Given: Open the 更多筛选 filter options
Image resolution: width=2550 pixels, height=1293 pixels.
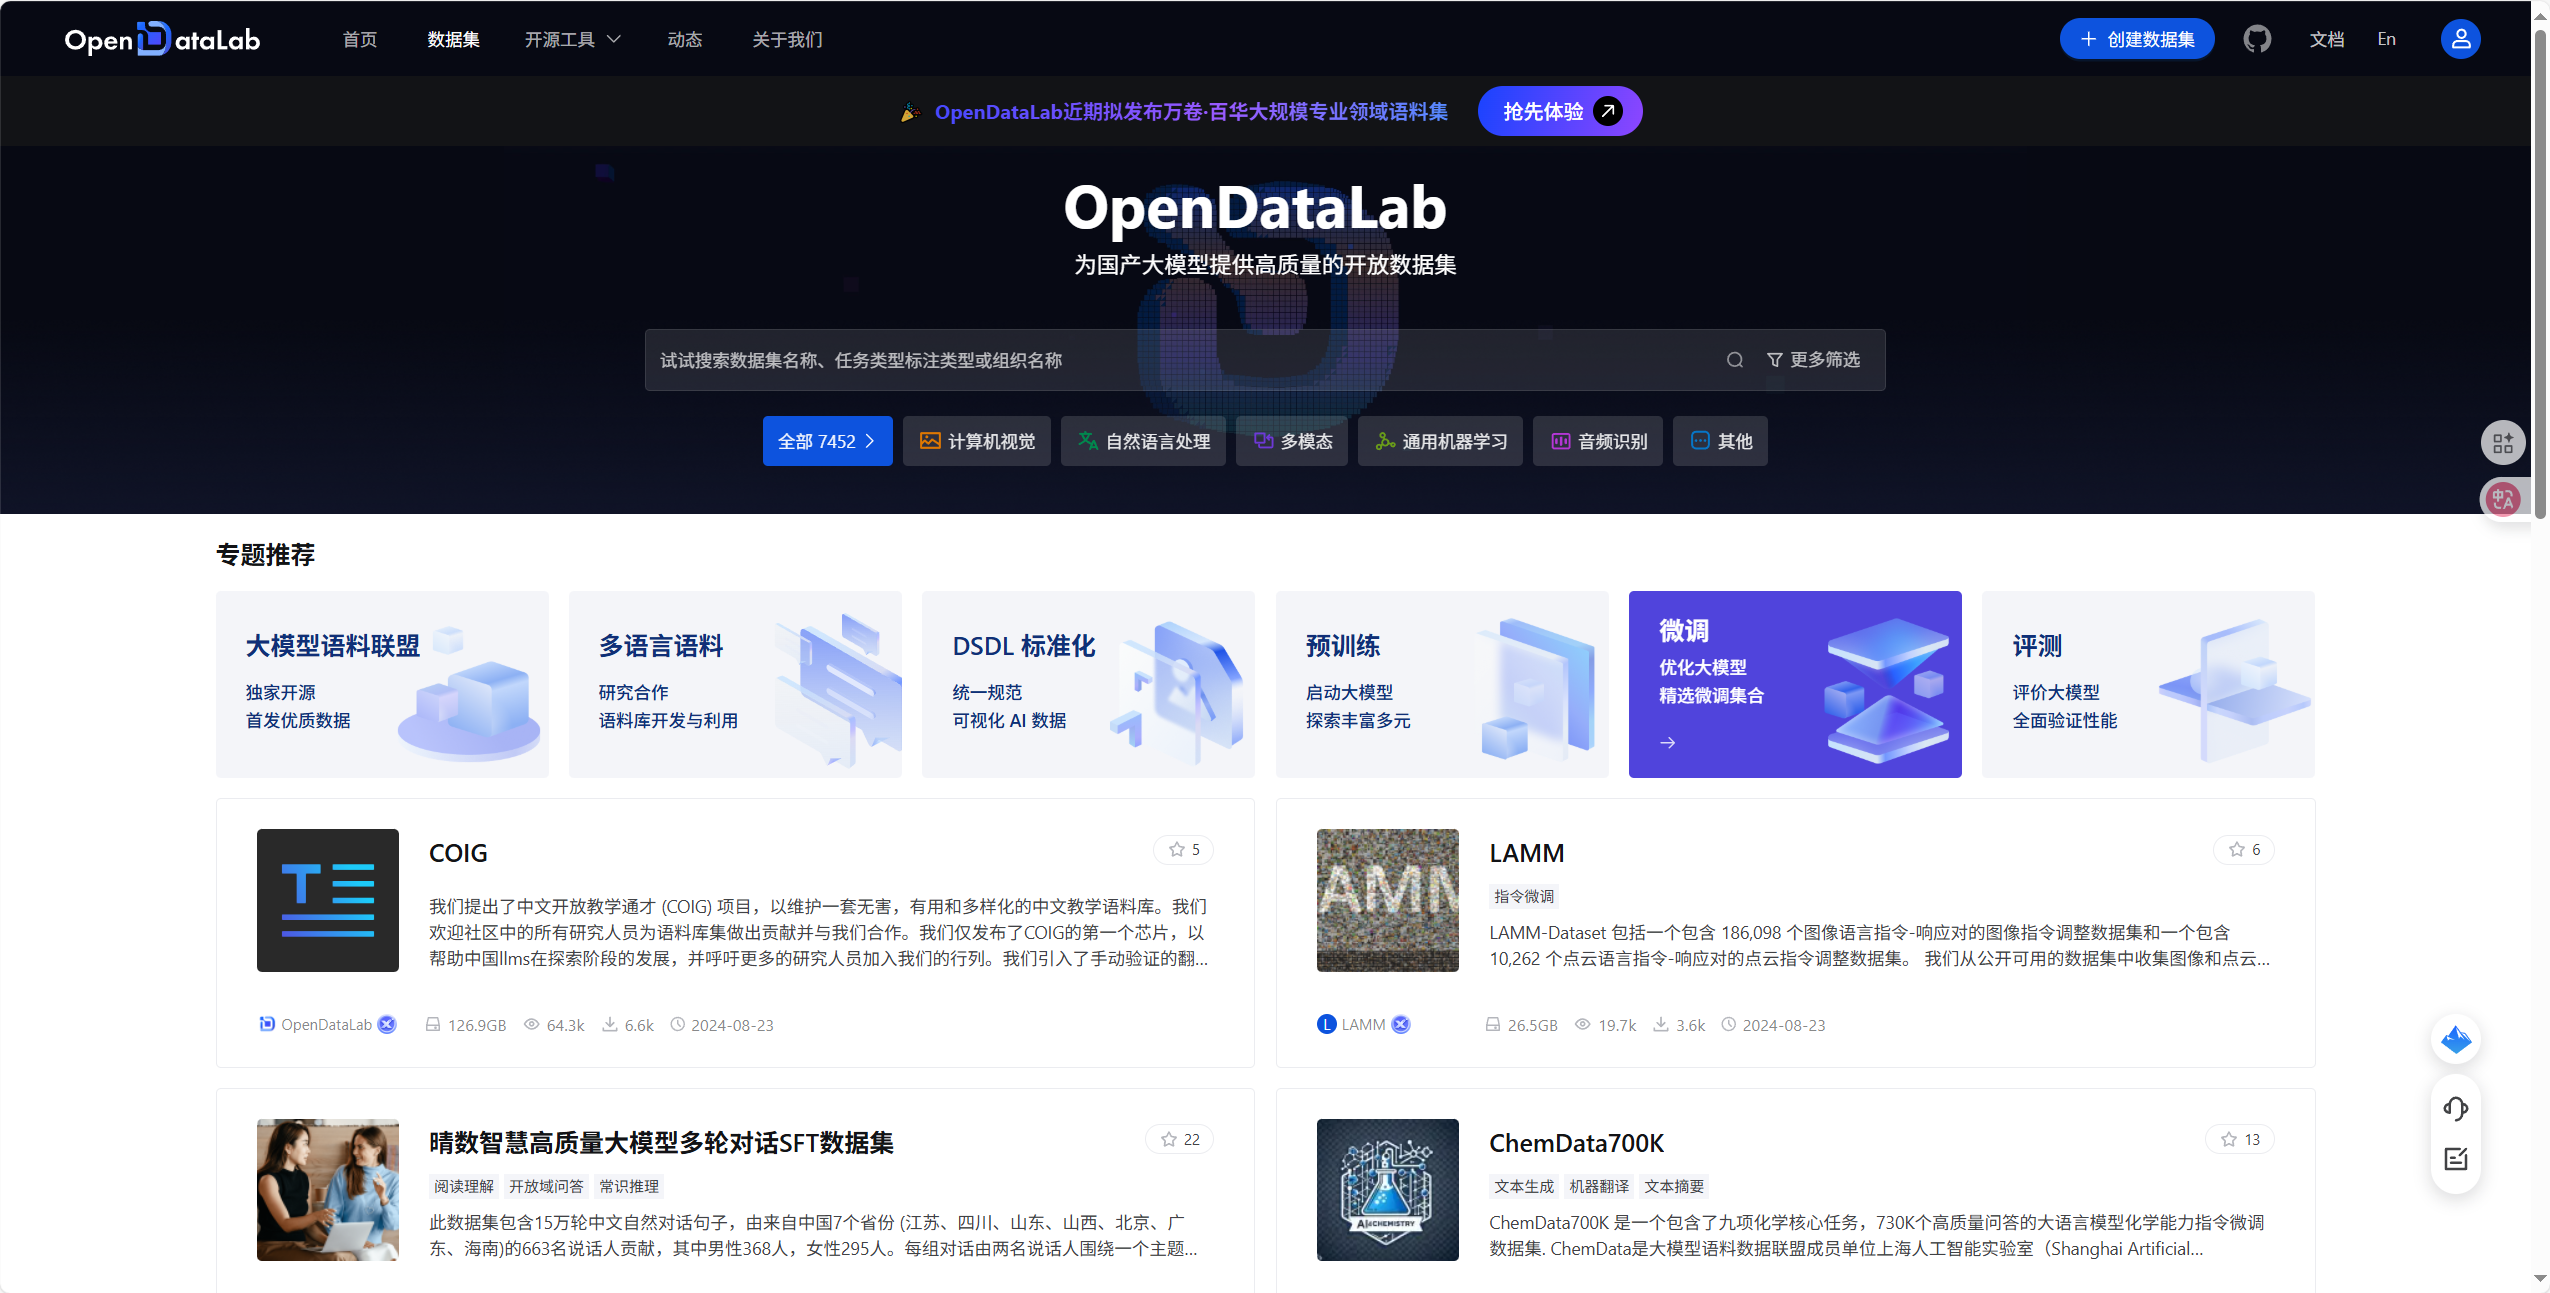Looking at the screenshot, I should tap(1812, 360).
